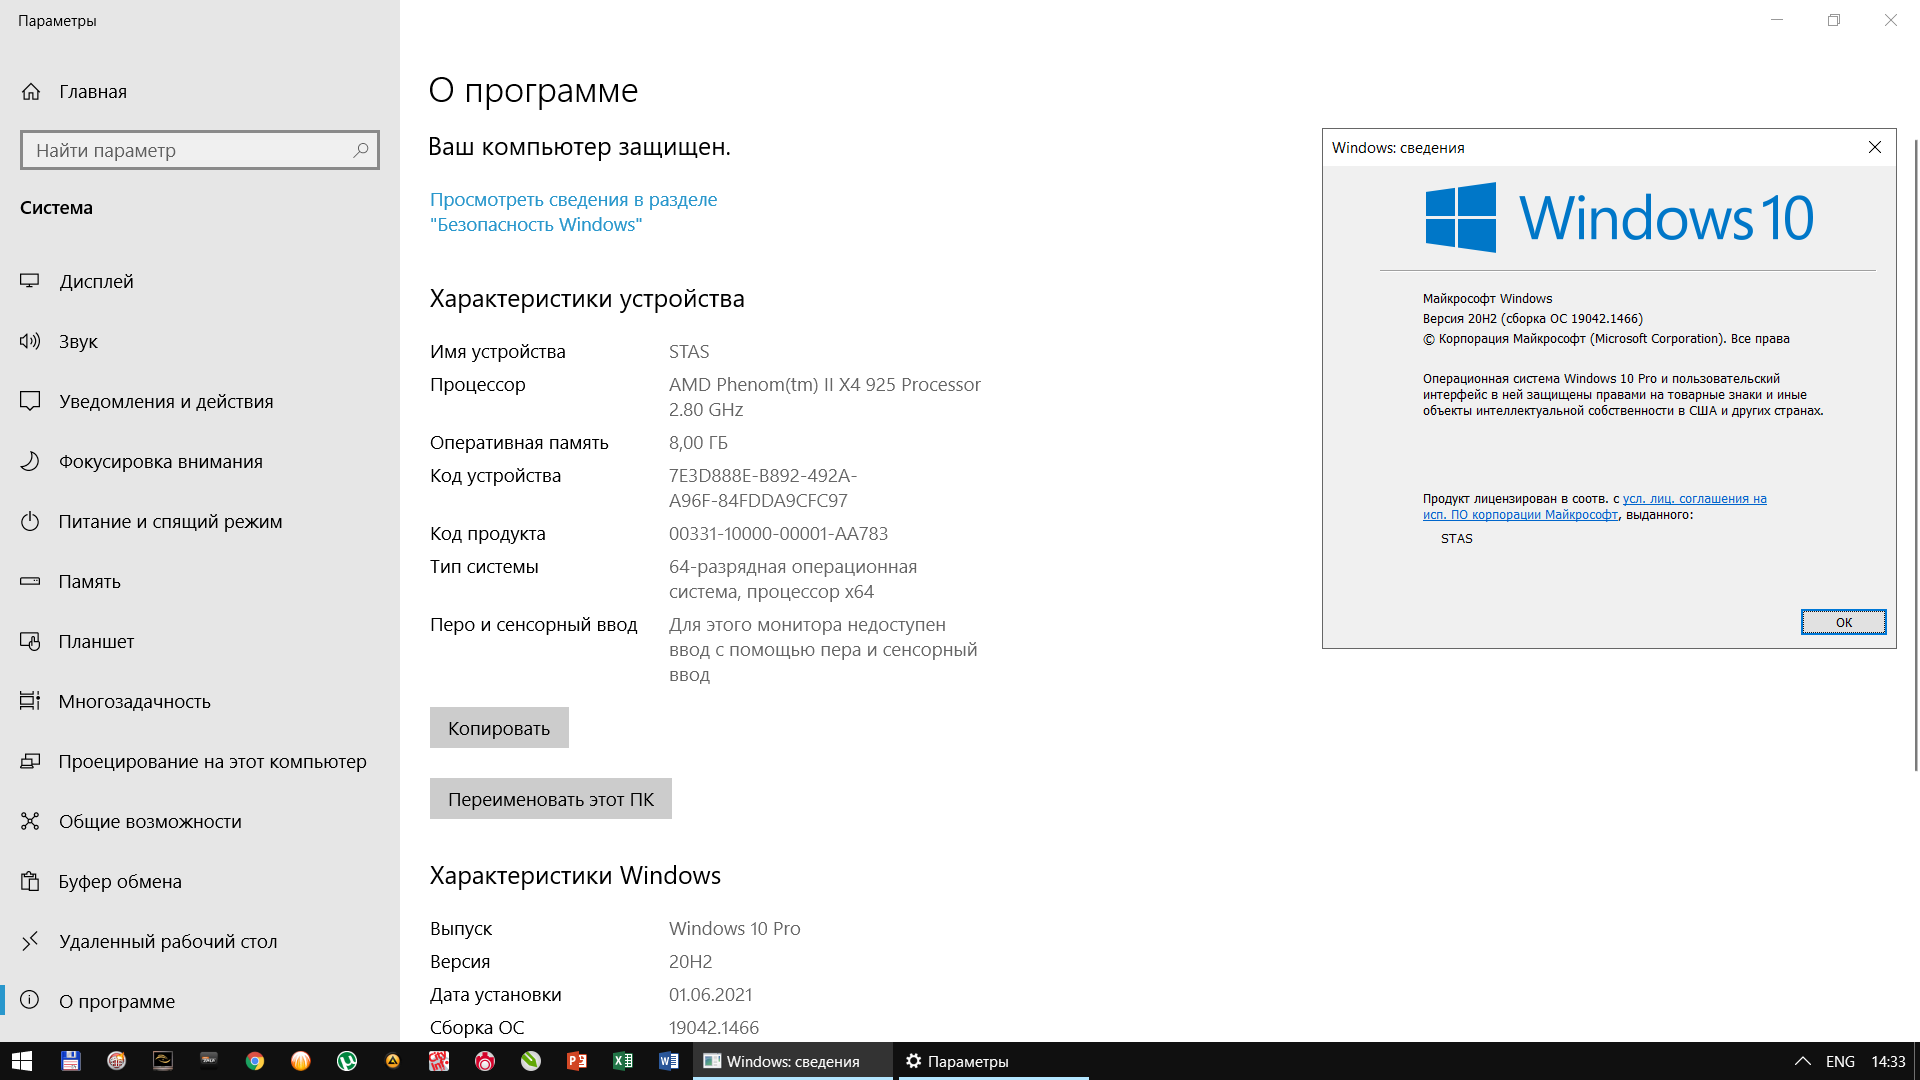Open the Звук sound settings
The height and width of the screenshot is (1080, 1920).
(78, 341)
